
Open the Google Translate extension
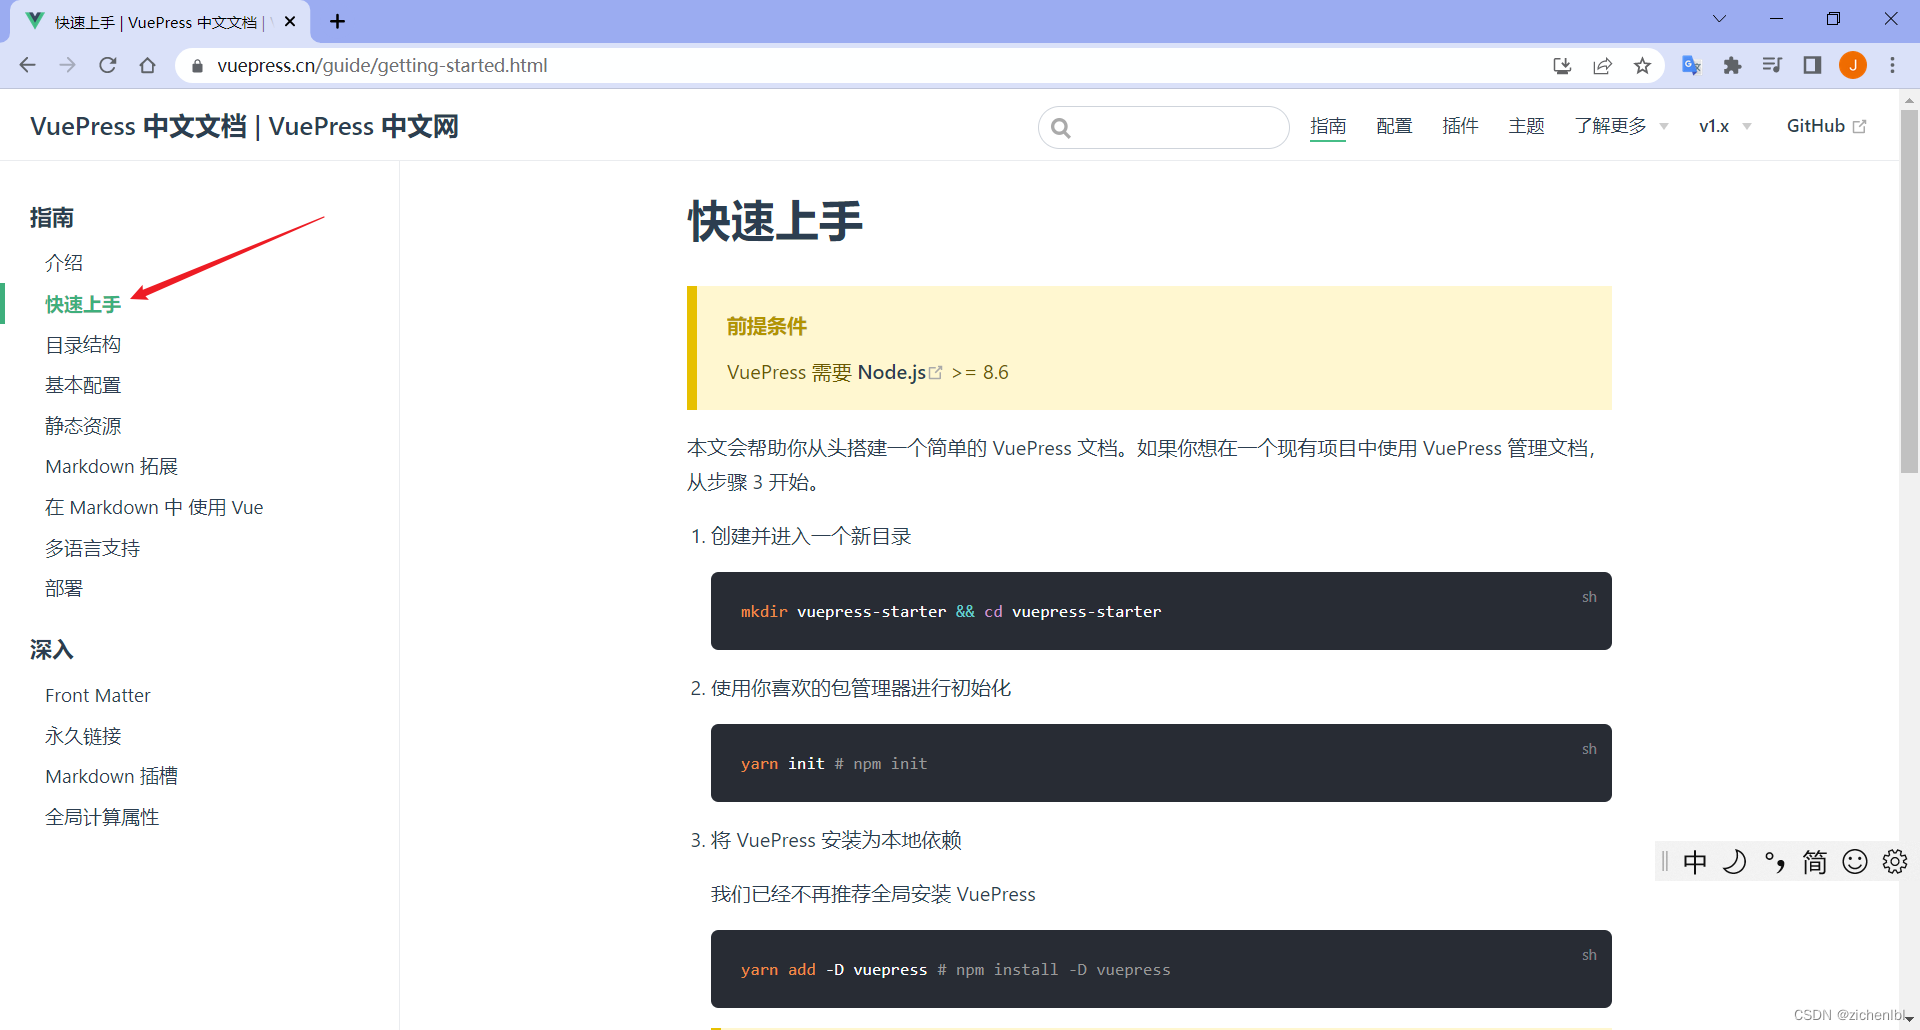click(x=1692, y=65)
